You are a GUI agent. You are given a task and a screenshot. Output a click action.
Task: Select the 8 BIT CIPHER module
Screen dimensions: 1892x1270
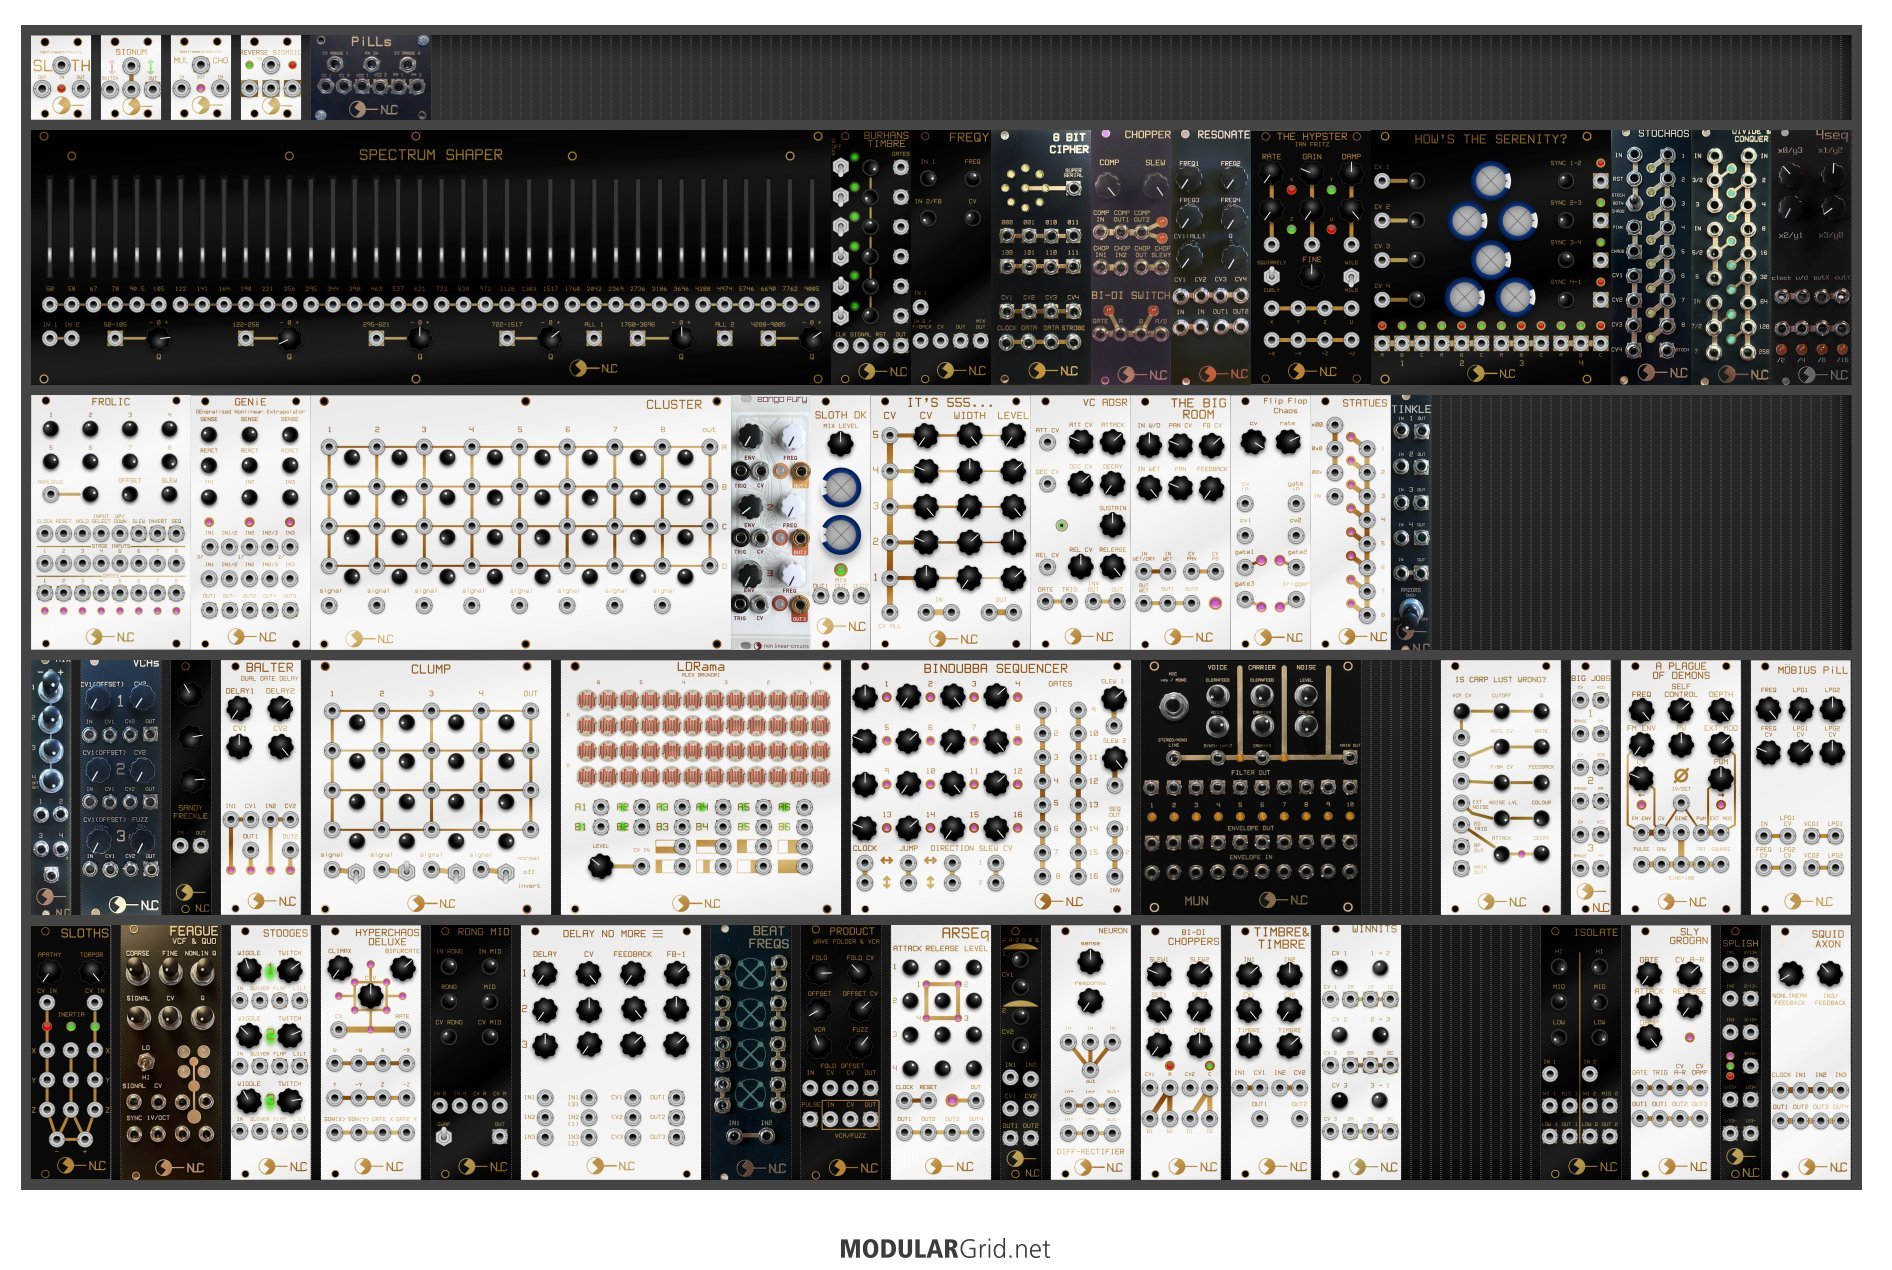1041,257
